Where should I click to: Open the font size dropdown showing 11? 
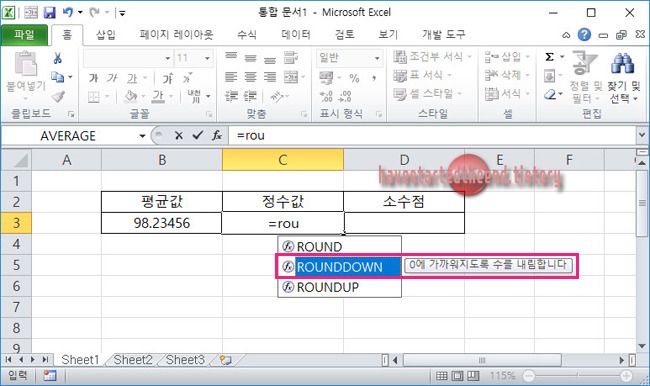click(x=207, y=58)
